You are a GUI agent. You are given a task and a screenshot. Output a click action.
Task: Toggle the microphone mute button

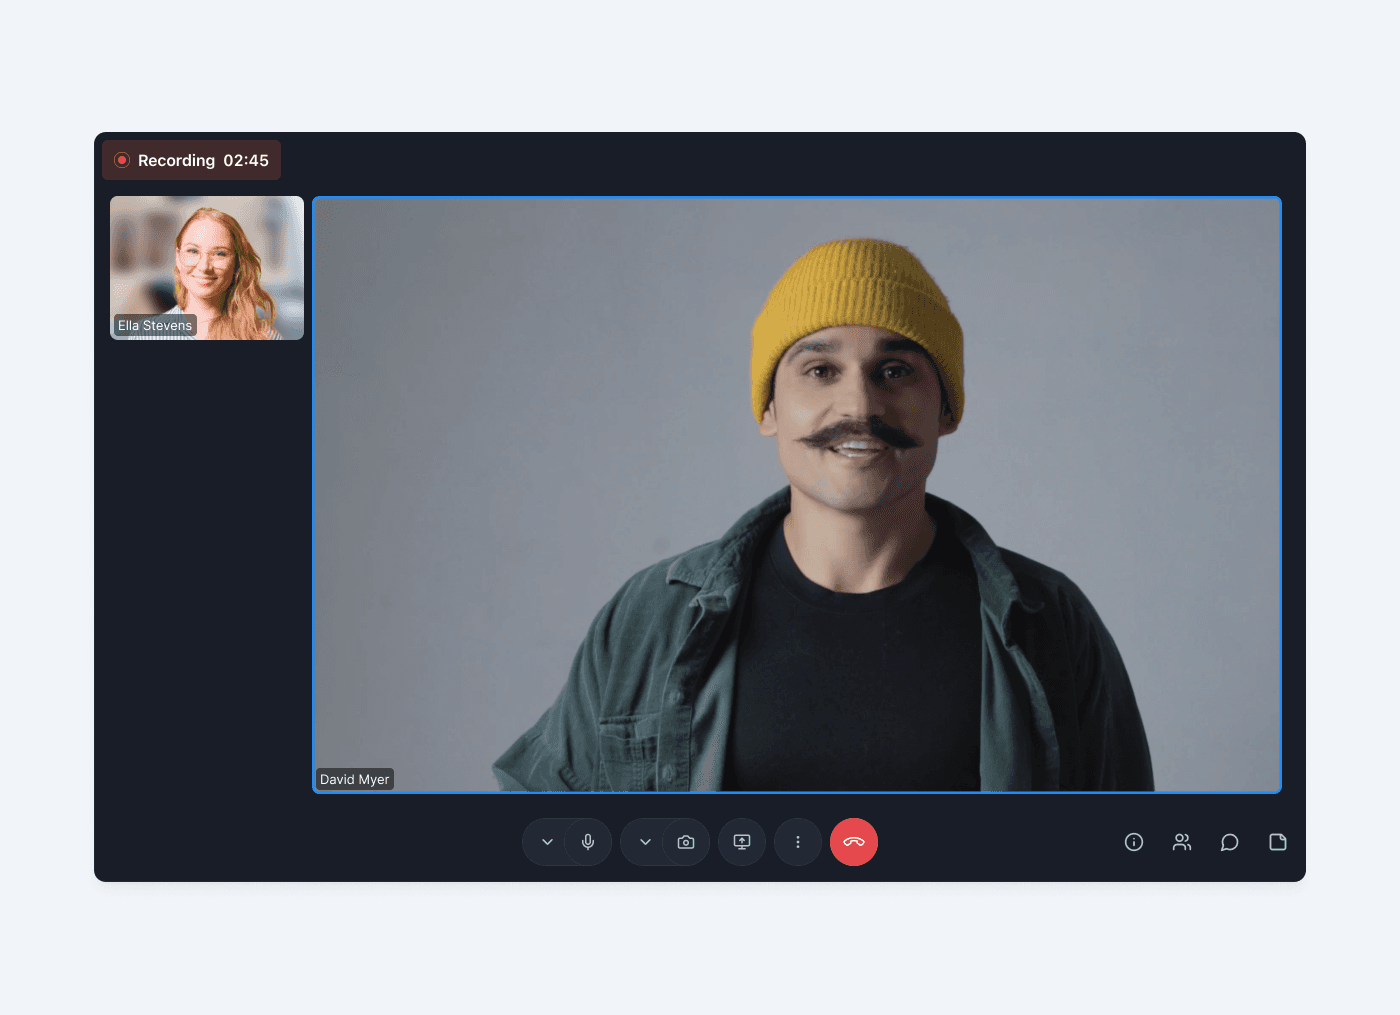588,842
